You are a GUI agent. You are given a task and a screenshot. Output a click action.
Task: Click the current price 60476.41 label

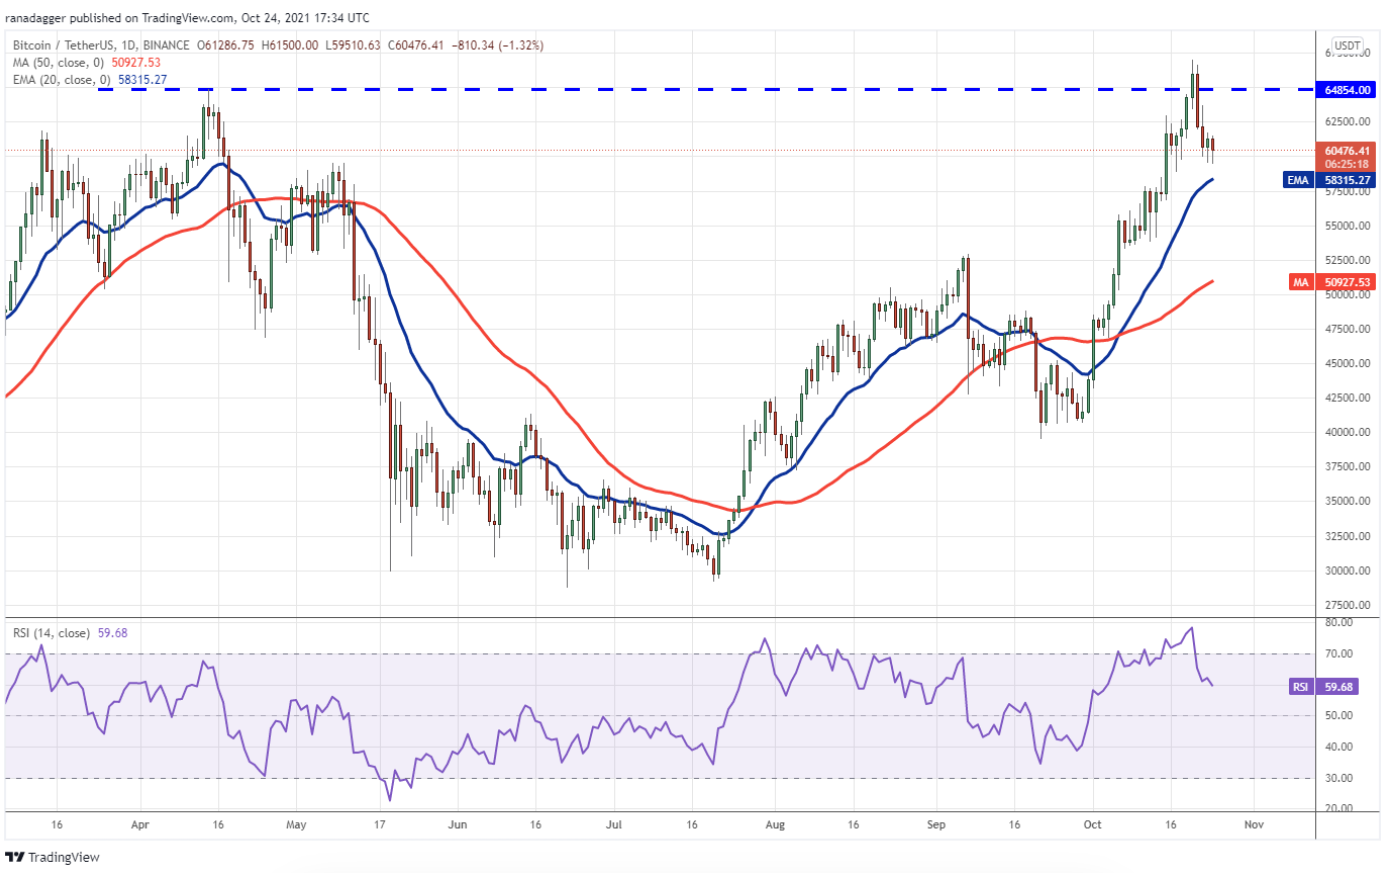1347,151
